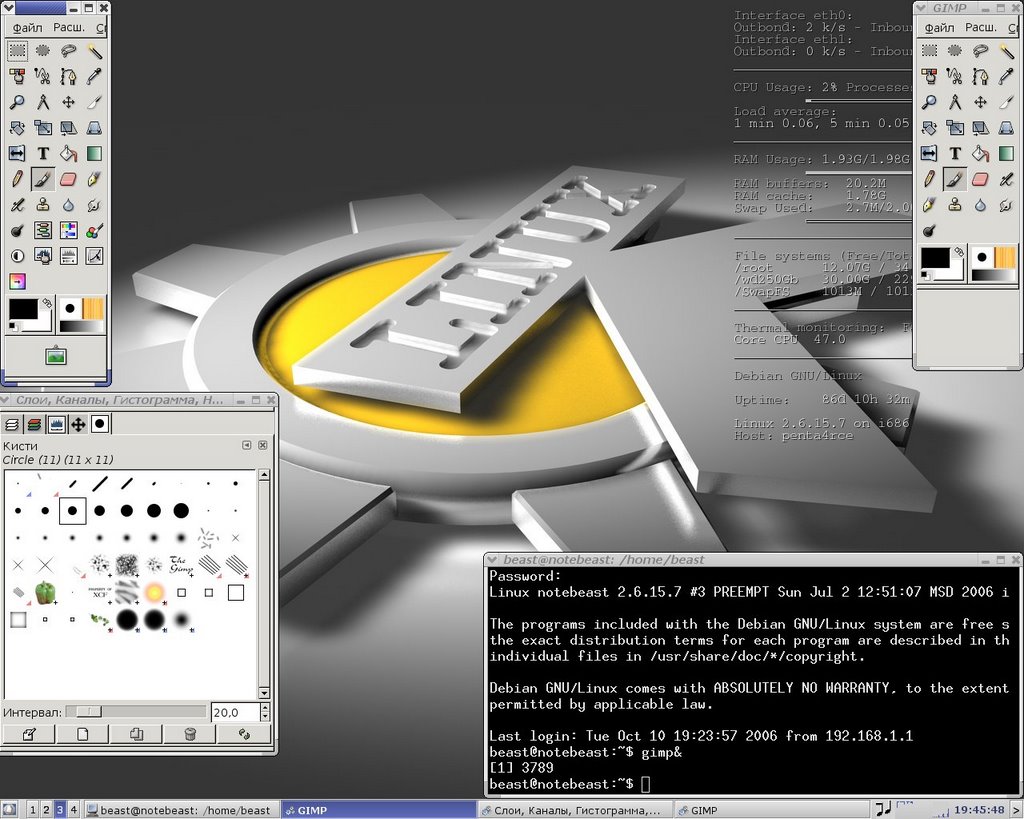The image size is (1024, 819).
Task: Open window menu arrow of Слои dock
Action: 5,400
